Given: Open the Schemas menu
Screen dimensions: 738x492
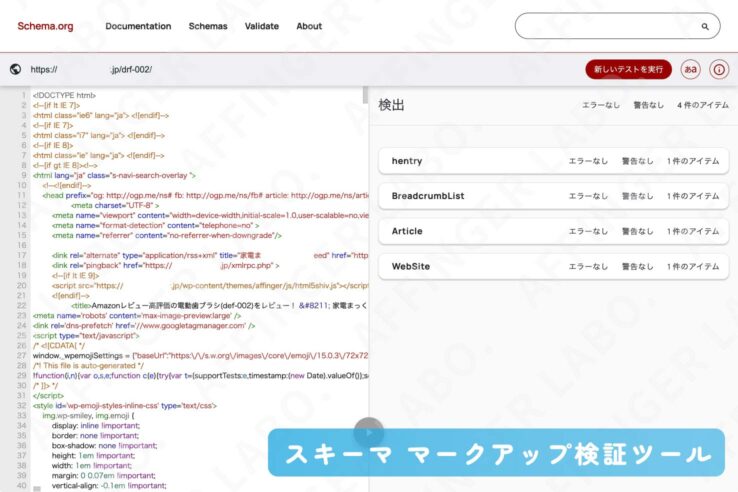Looking at the screenshot, I should pos(208,26).
